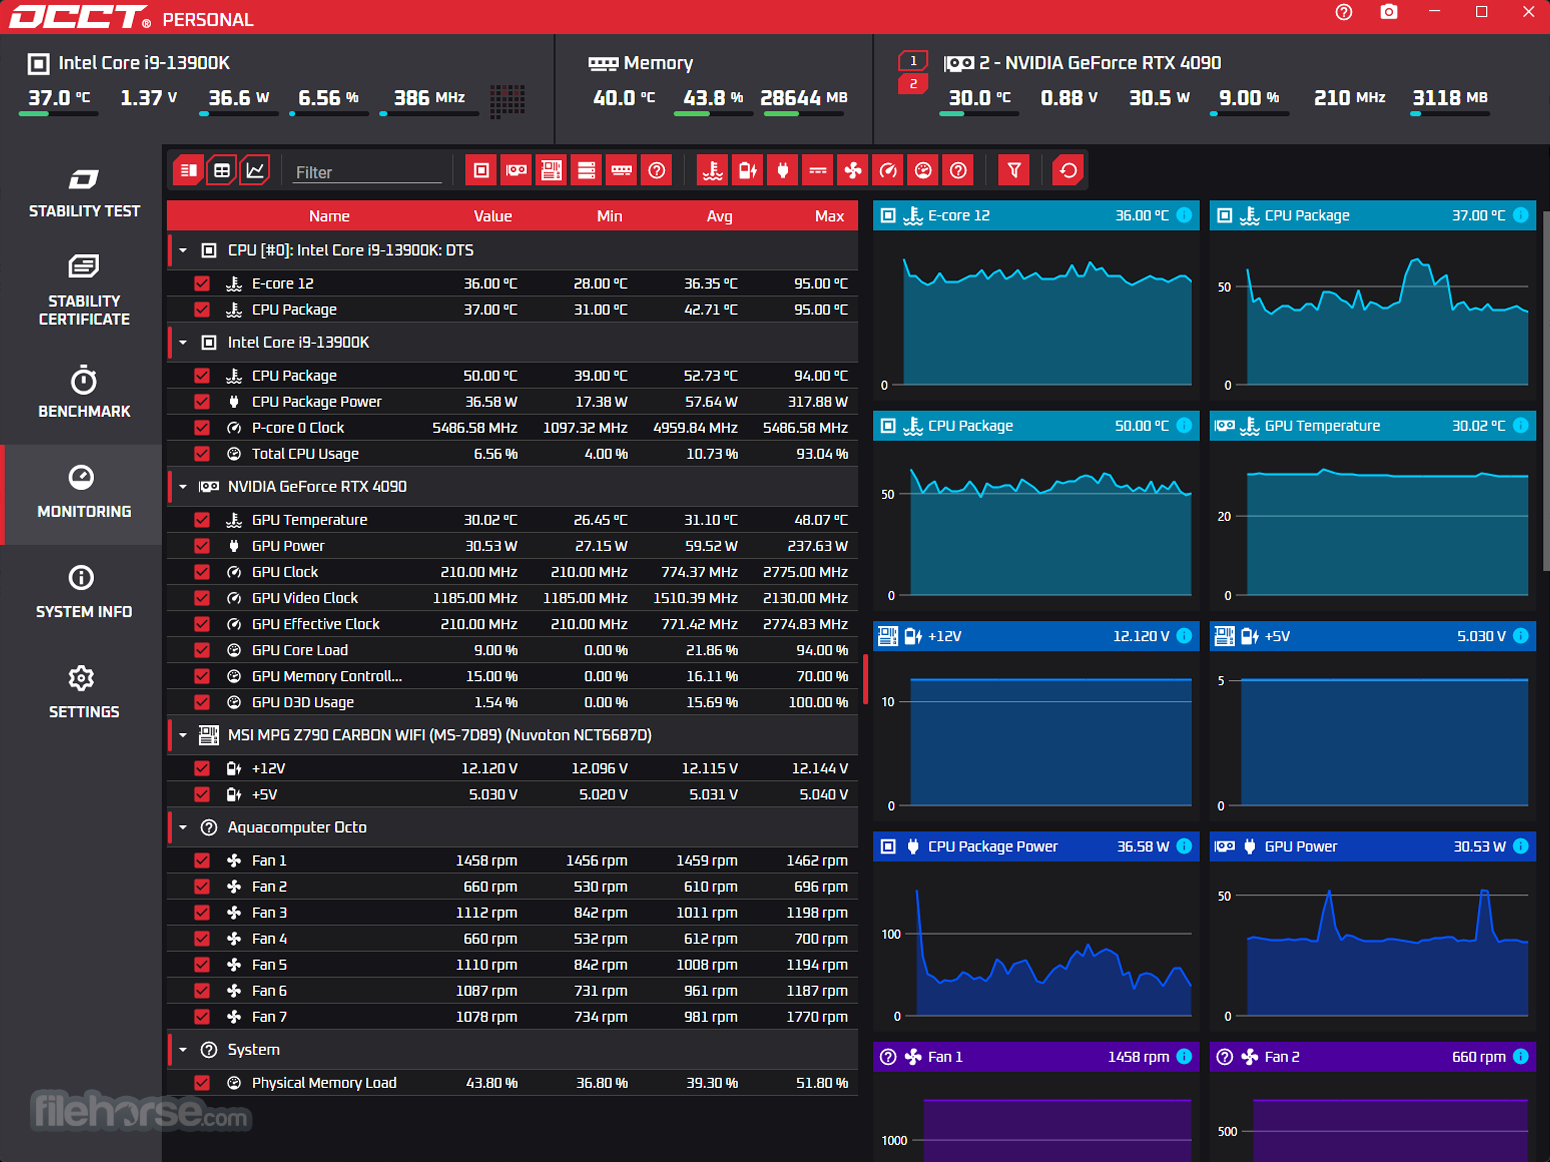The image size is (1550, 1162).
Task: Uncheck the P-core 0 Clock checkbox
Action: point(202,427)
